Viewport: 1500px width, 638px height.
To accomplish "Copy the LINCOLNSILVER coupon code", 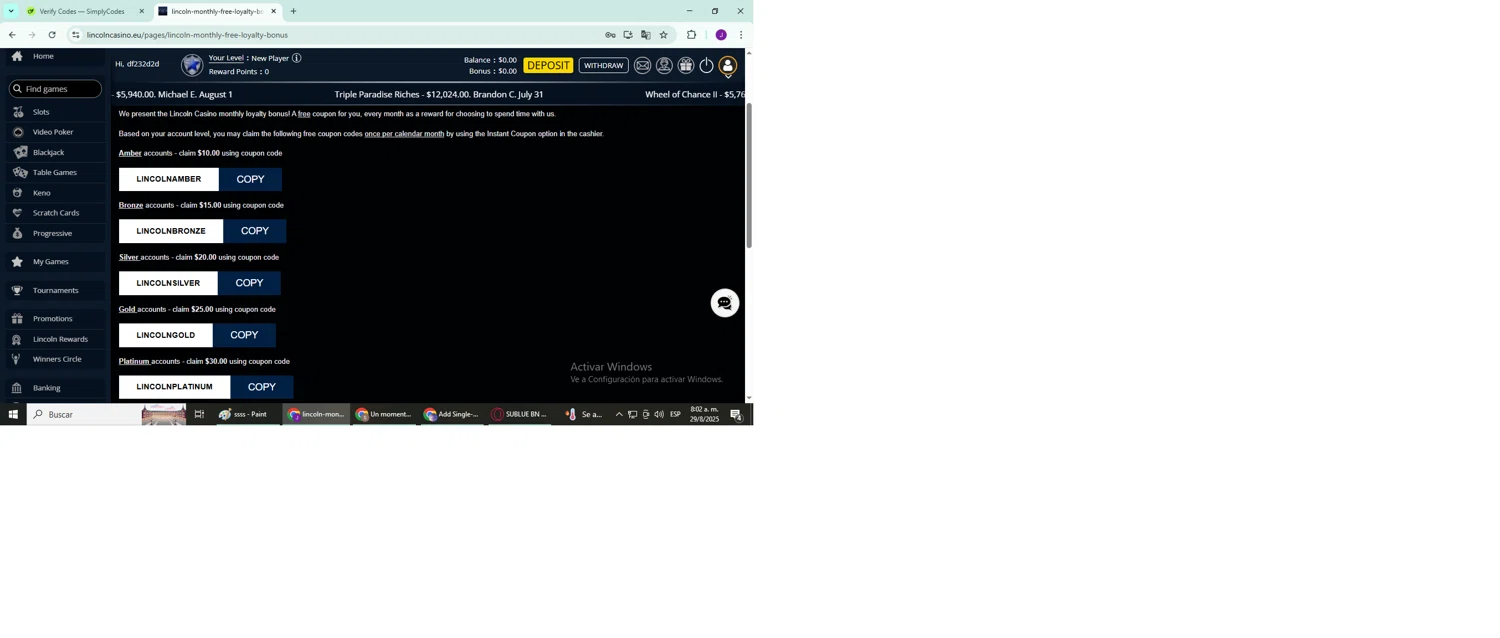I will pyautogui.click(x=249, y=283).
